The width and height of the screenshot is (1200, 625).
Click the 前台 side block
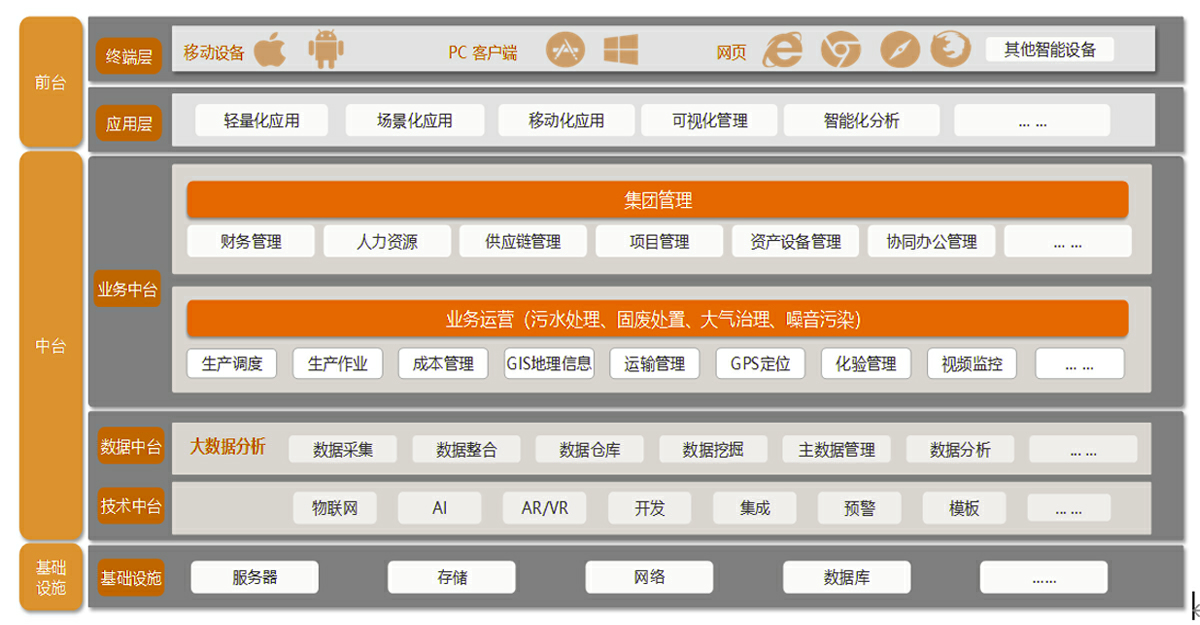(51, 82)
